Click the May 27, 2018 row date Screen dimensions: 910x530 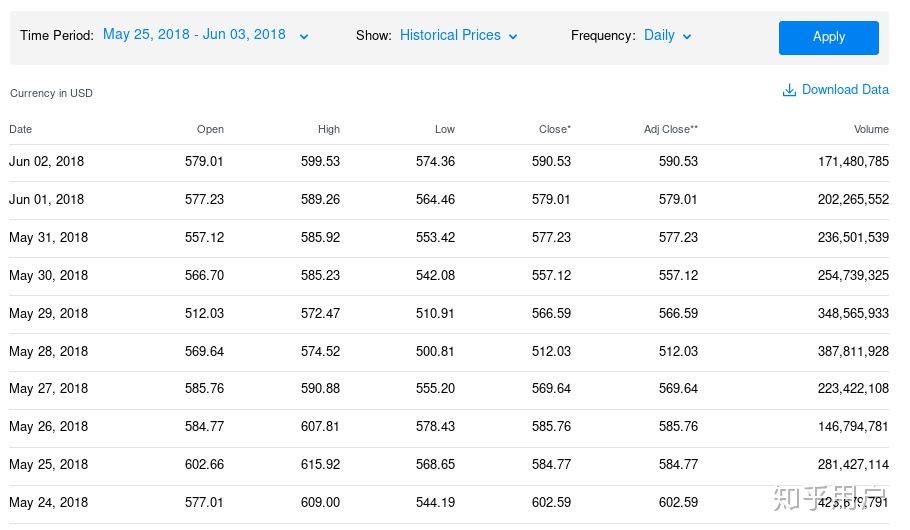(x=48, y=388)
